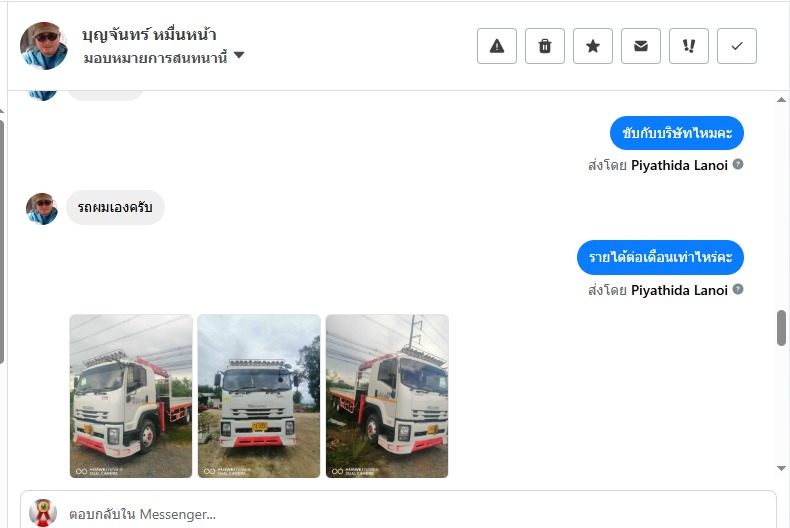Click the scroll down arrow of chat
This screenshot has width=790, height=528.
pos(781,468)
